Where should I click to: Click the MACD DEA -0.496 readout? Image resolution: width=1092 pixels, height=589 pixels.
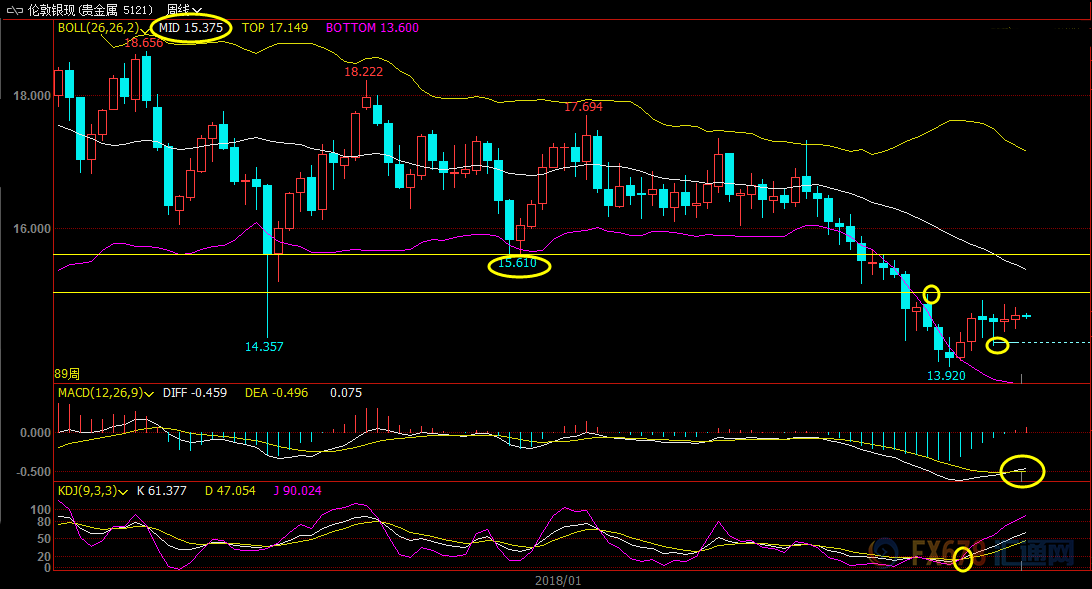click(282, 393)
